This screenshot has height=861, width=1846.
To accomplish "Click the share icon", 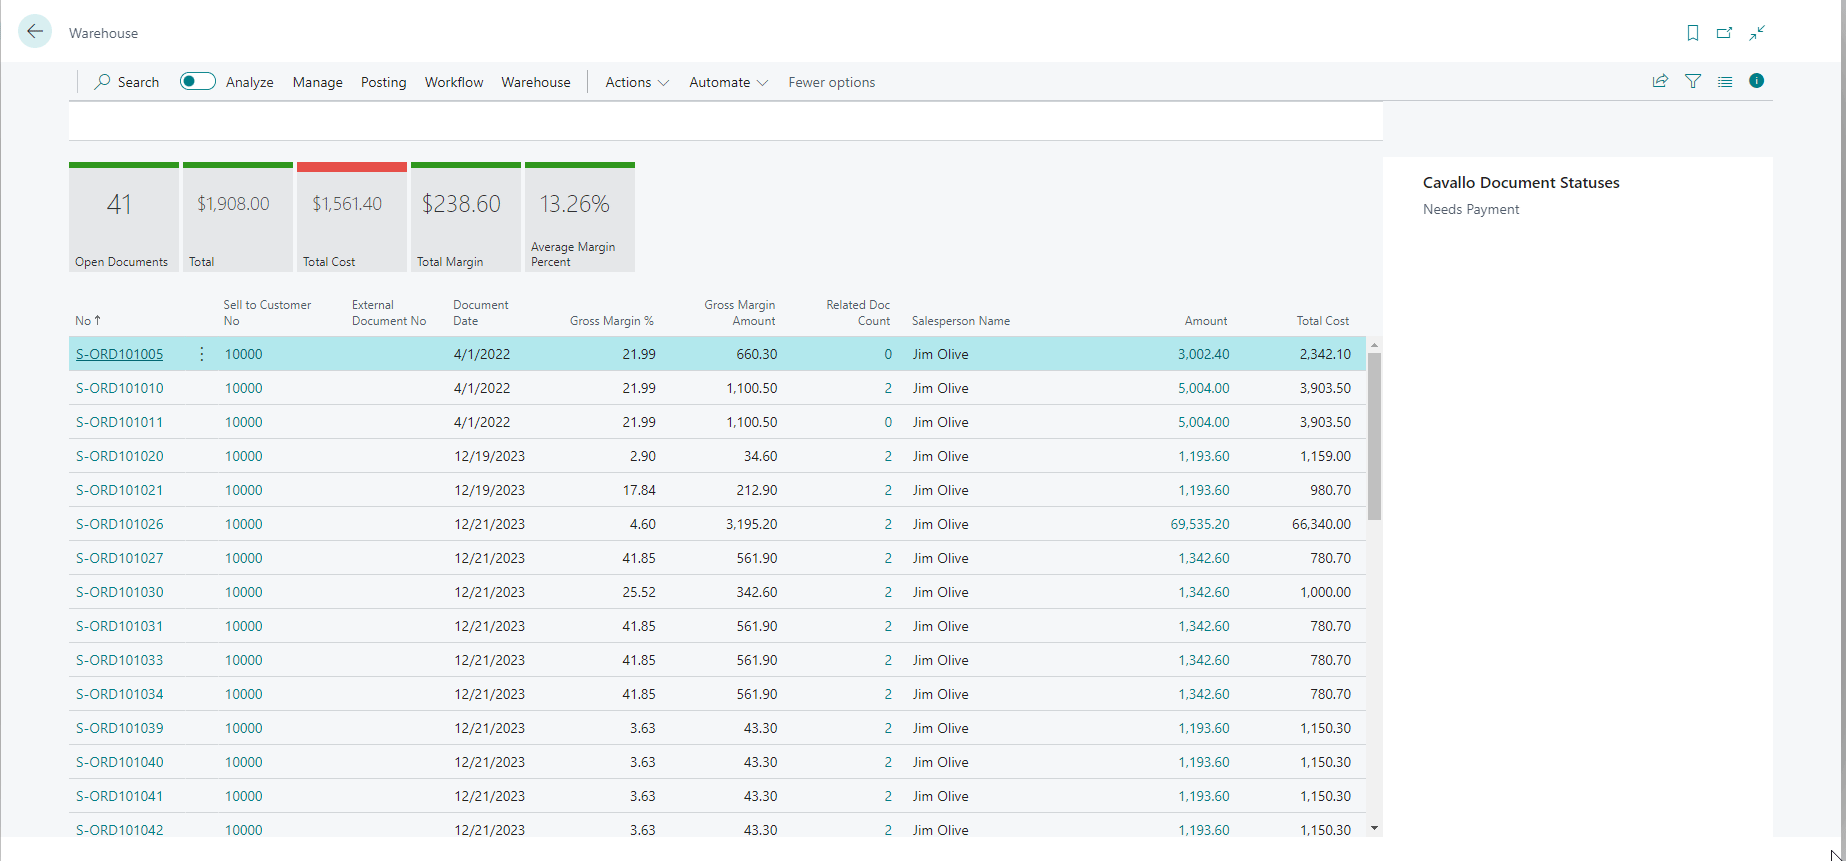I will tap(1660, 81).
